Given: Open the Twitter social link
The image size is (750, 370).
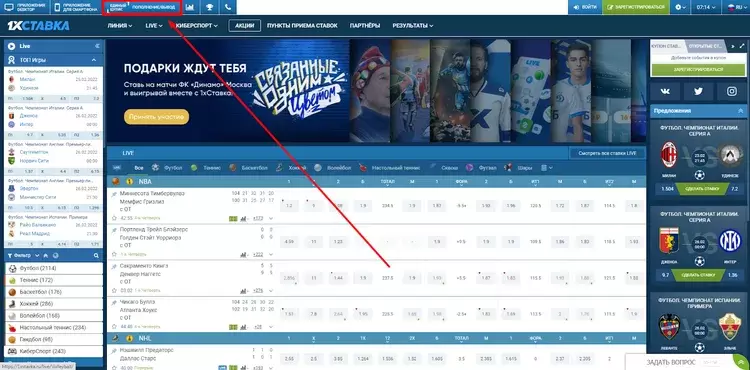Looking at the screenshot, I should (698, 91).
